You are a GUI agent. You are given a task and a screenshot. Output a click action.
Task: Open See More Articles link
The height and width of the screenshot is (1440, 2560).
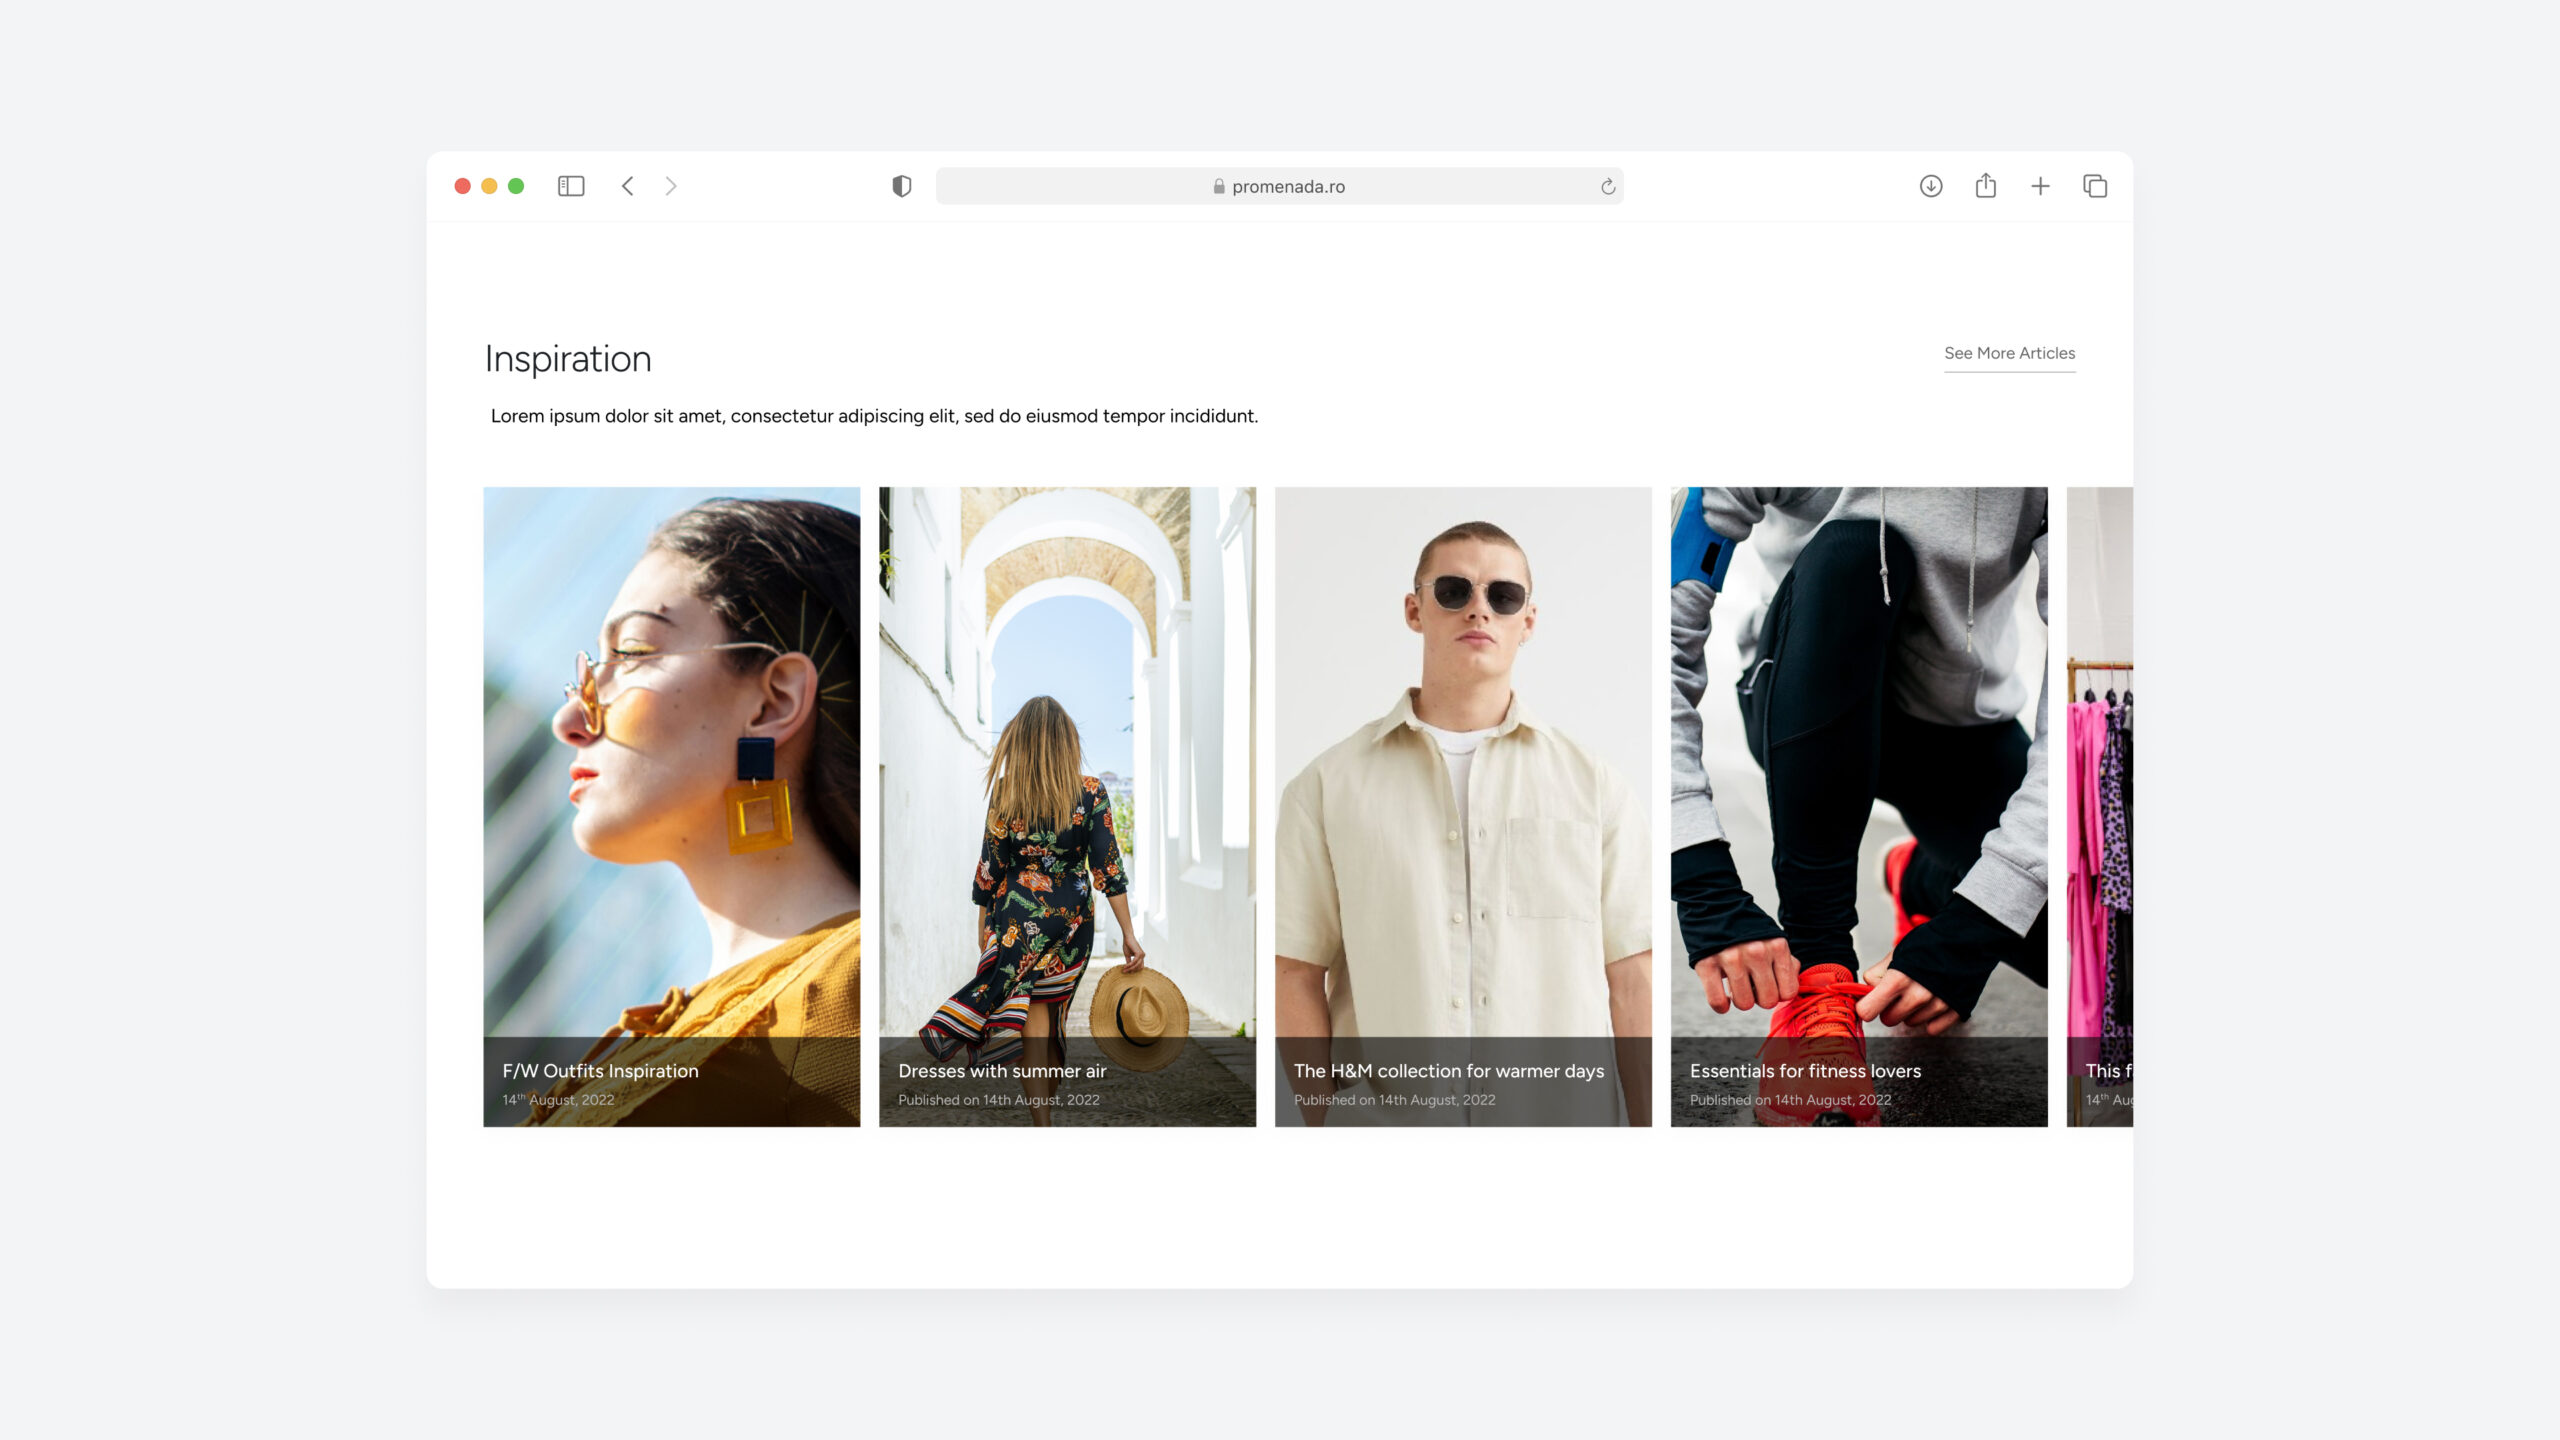pos(2009,353)
